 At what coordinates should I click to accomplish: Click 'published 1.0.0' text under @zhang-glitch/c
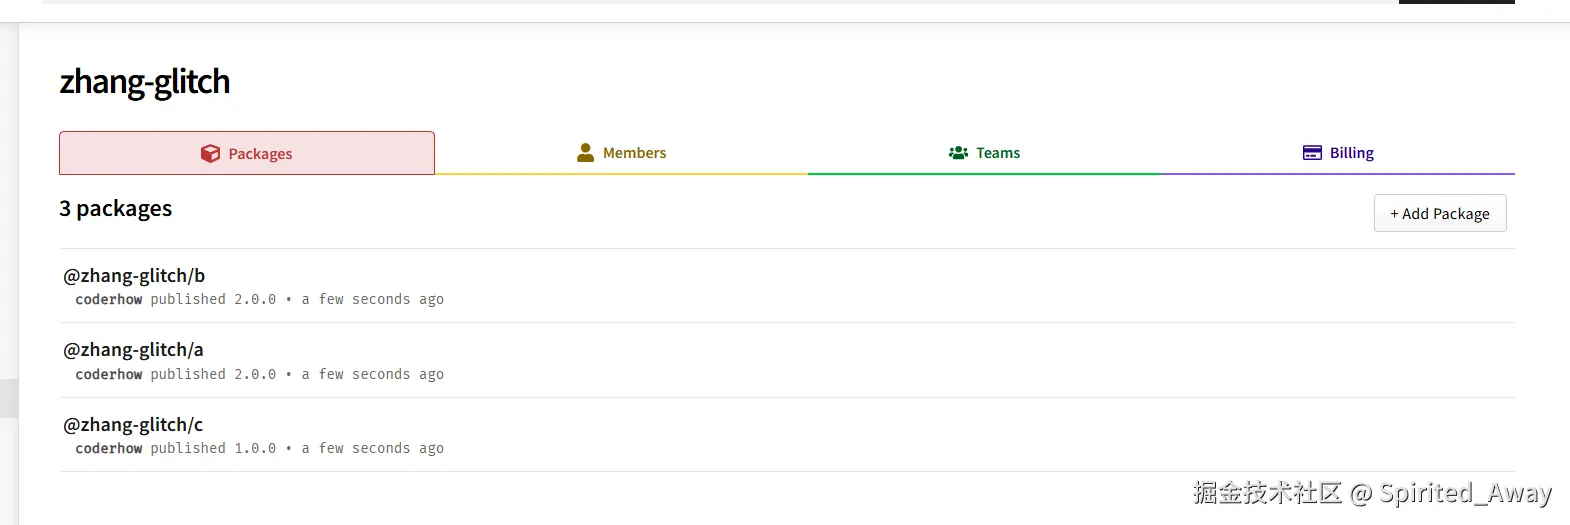click(213, 448)
